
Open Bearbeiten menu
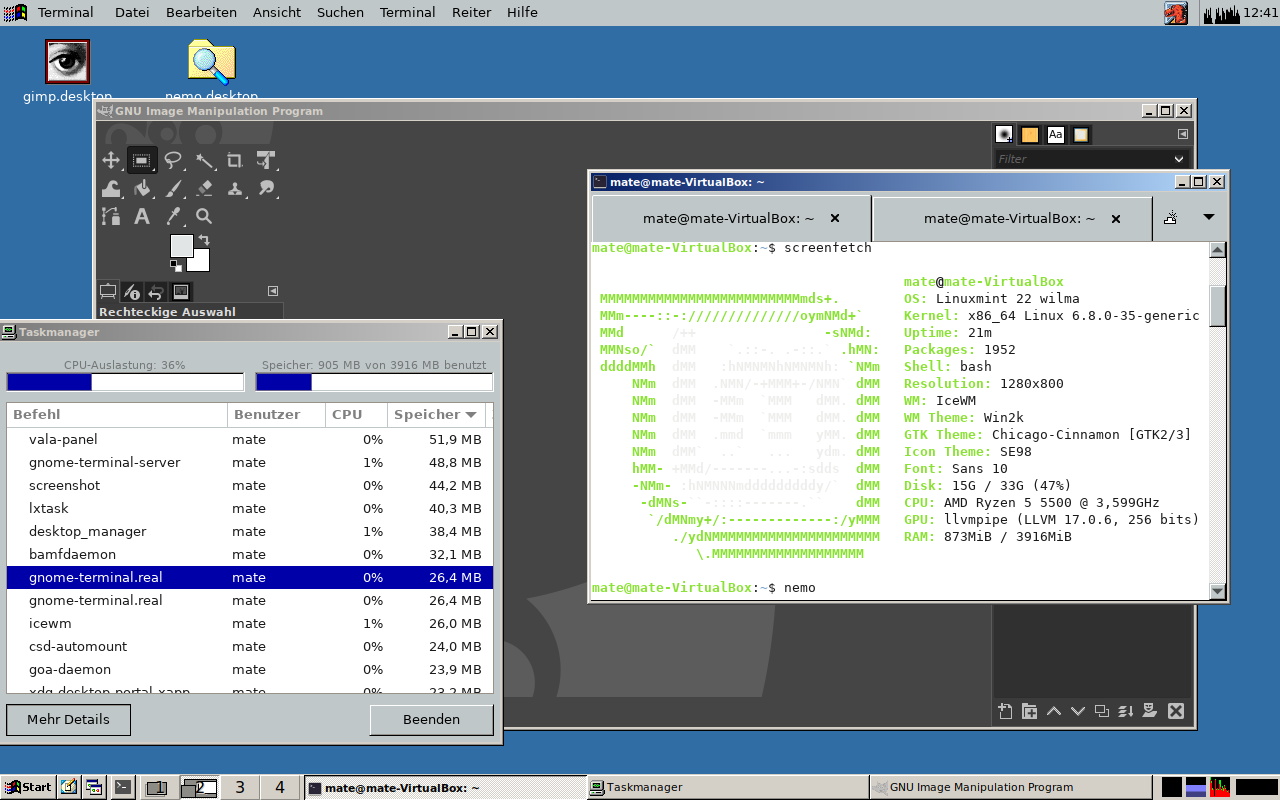tap(201, 12)
